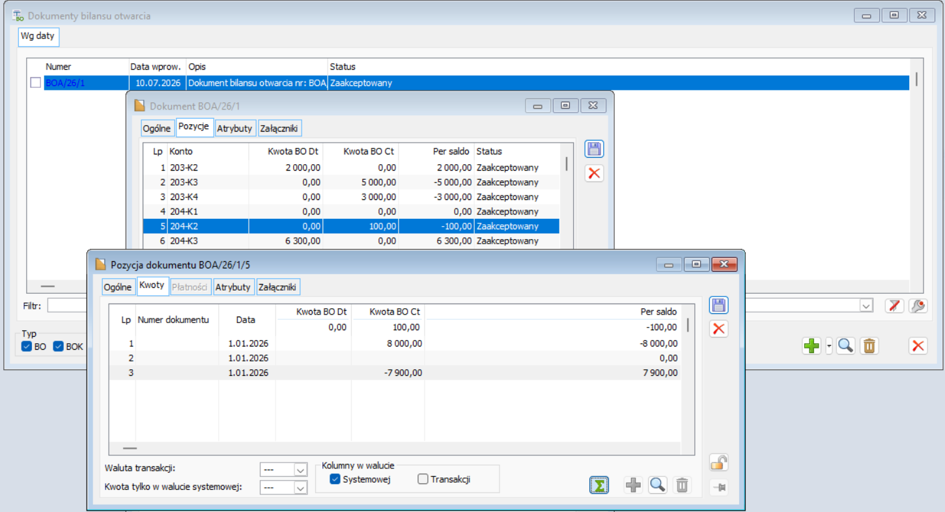
Task: Add a new amount row with plus icon
Action: coord(633,485)
